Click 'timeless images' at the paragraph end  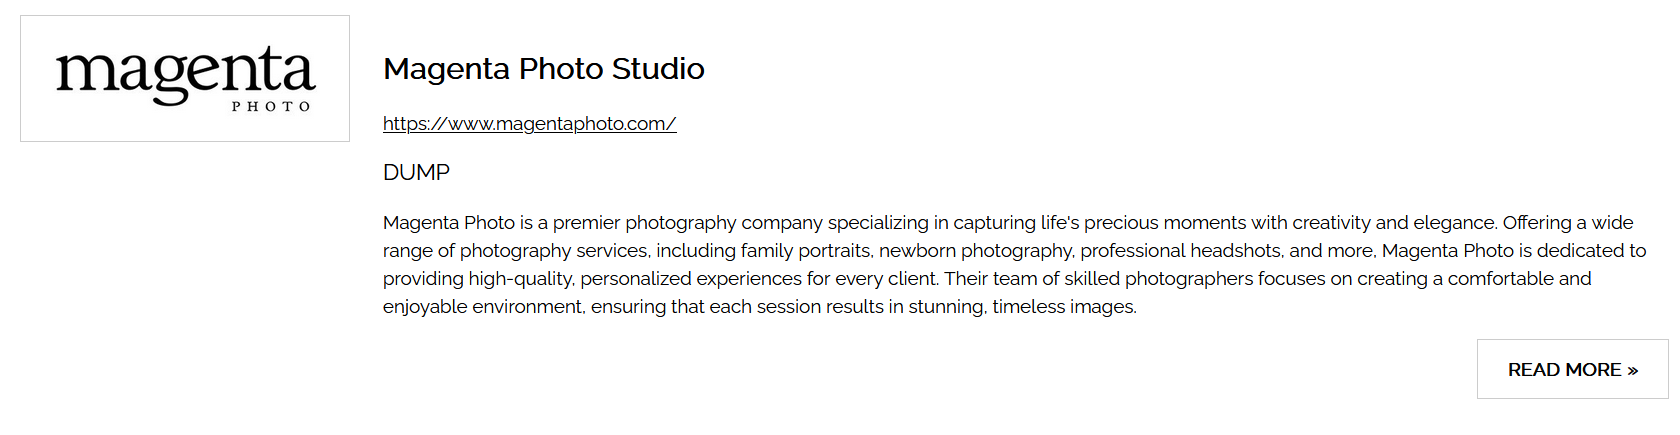pos(1063,307)
